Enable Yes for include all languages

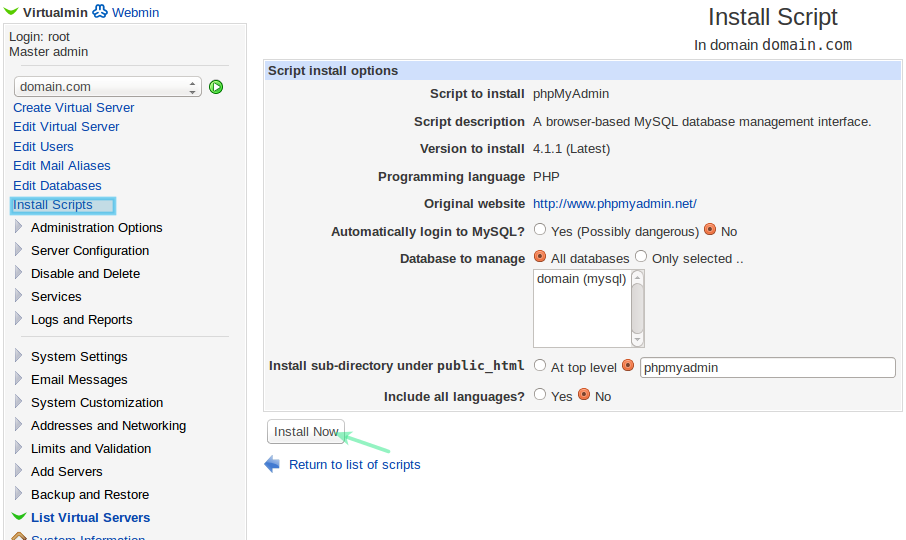(x=540, y=395)
